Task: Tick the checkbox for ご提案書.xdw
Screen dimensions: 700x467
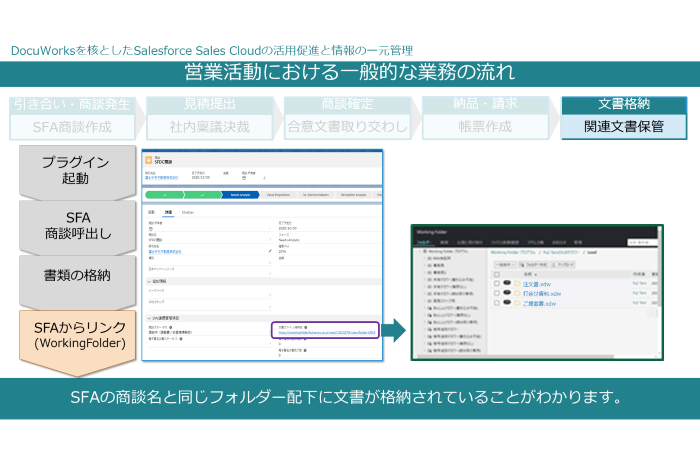Action: 496,303
